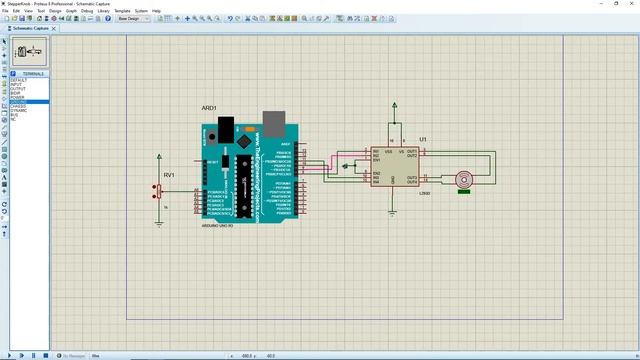Select the 2D Graphics Markers plus tool
The image size is (640, 360).
(4, 191)
